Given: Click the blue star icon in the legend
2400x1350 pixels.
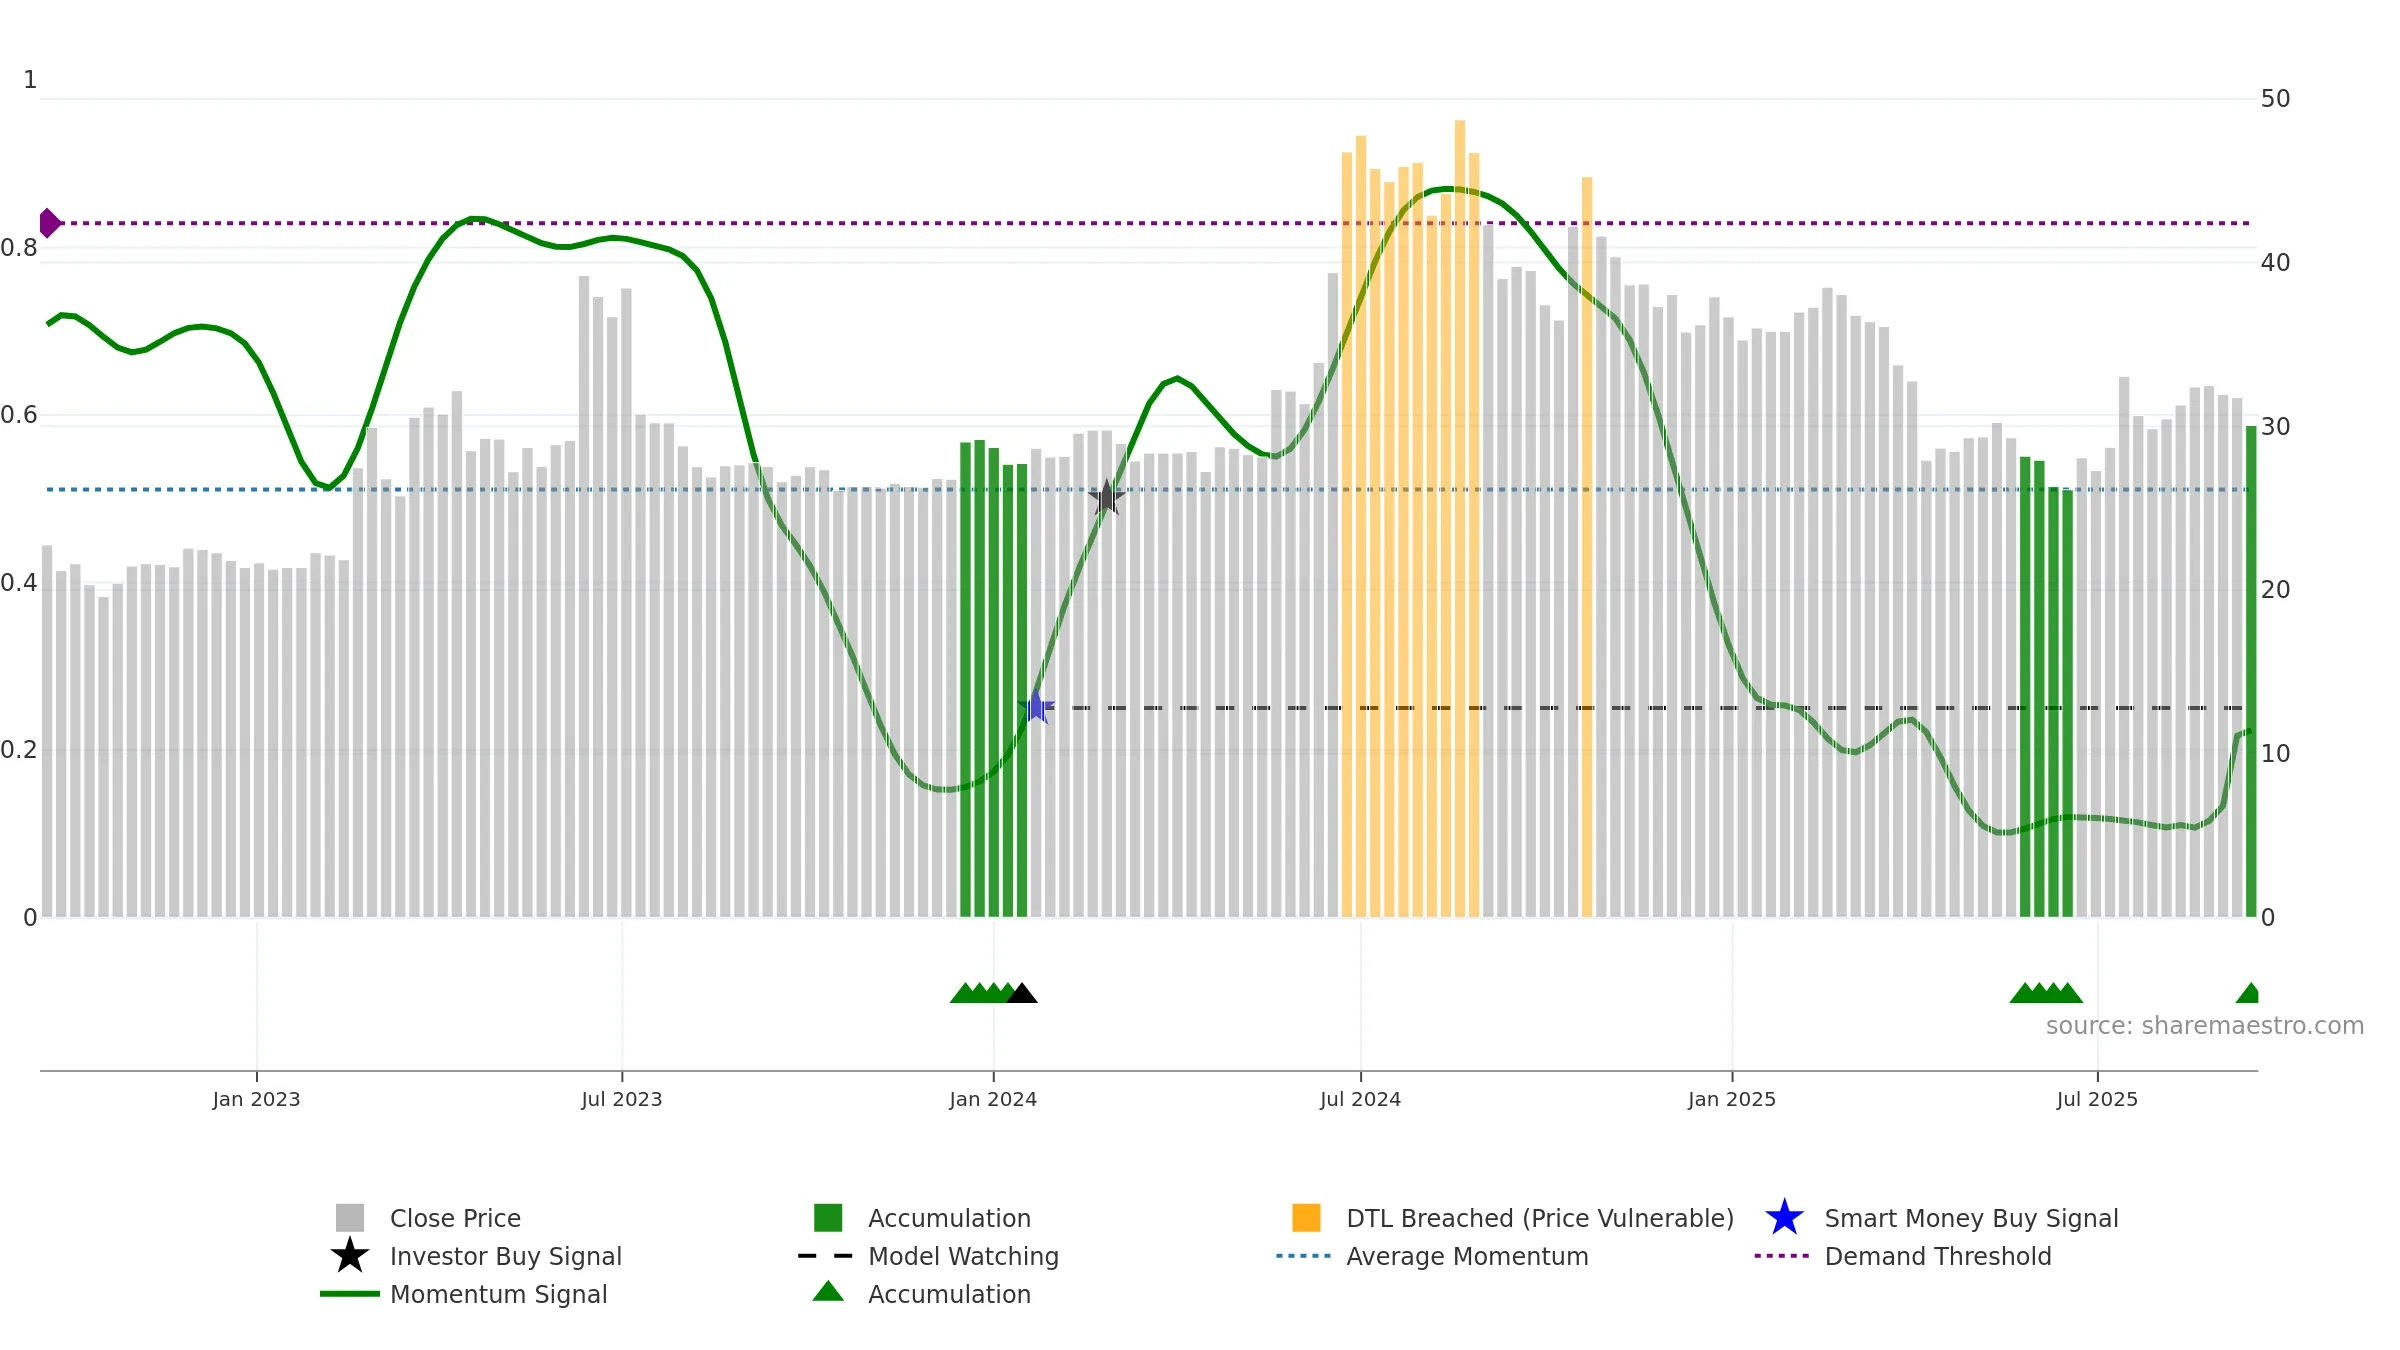Looking at the screenshot, I should click(1784, 1218).
